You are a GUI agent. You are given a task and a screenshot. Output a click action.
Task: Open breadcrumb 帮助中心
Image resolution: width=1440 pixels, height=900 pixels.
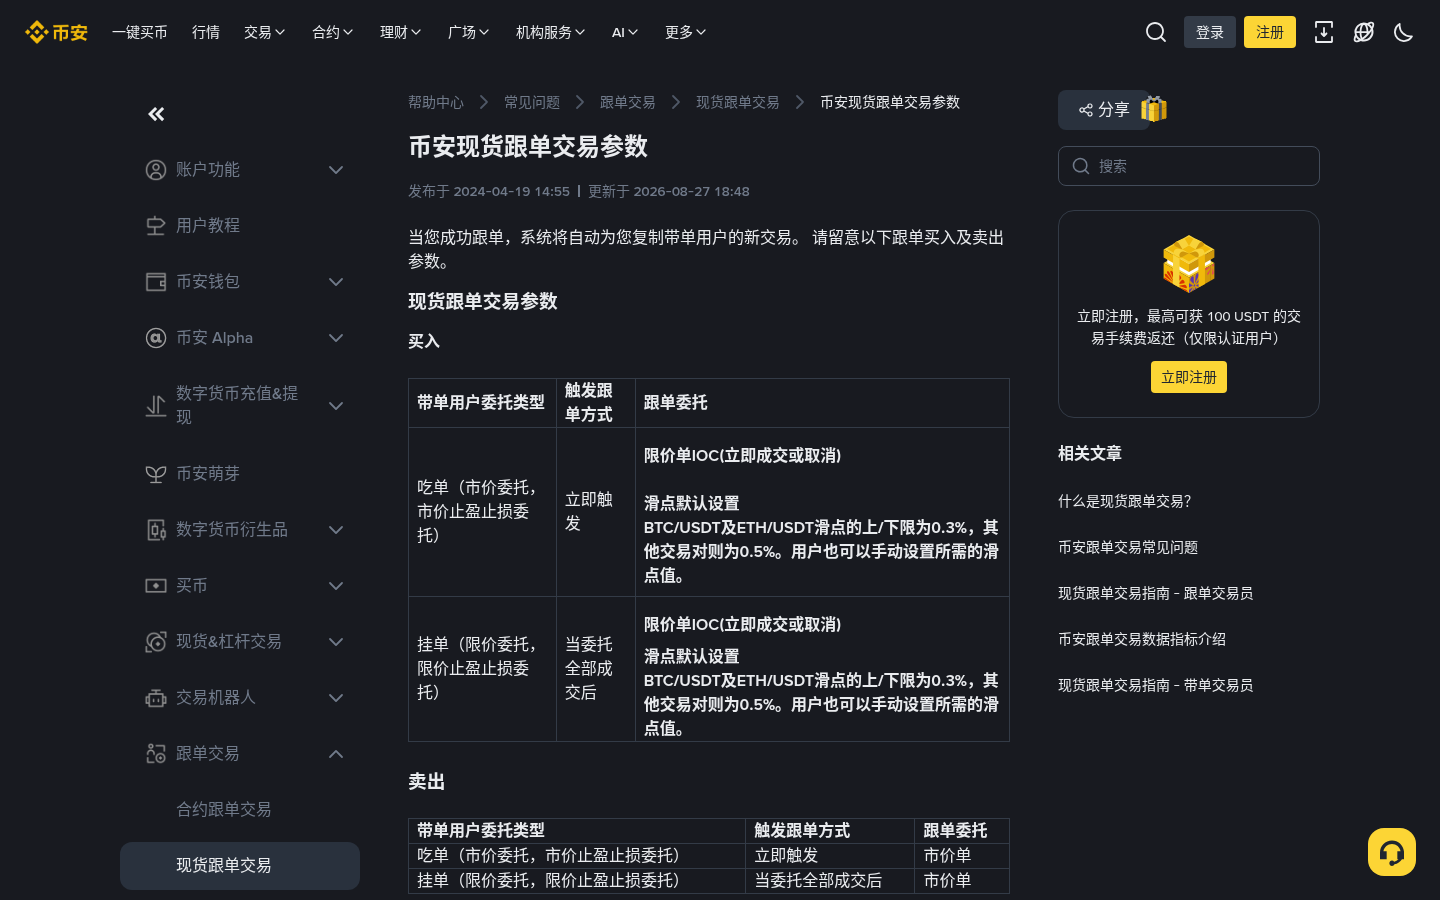[436, 102]
